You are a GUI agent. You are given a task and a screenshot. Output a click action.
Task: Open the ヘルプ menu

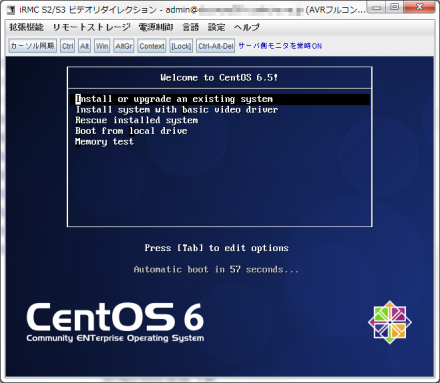pyautogui.click(x=247, y=27)
